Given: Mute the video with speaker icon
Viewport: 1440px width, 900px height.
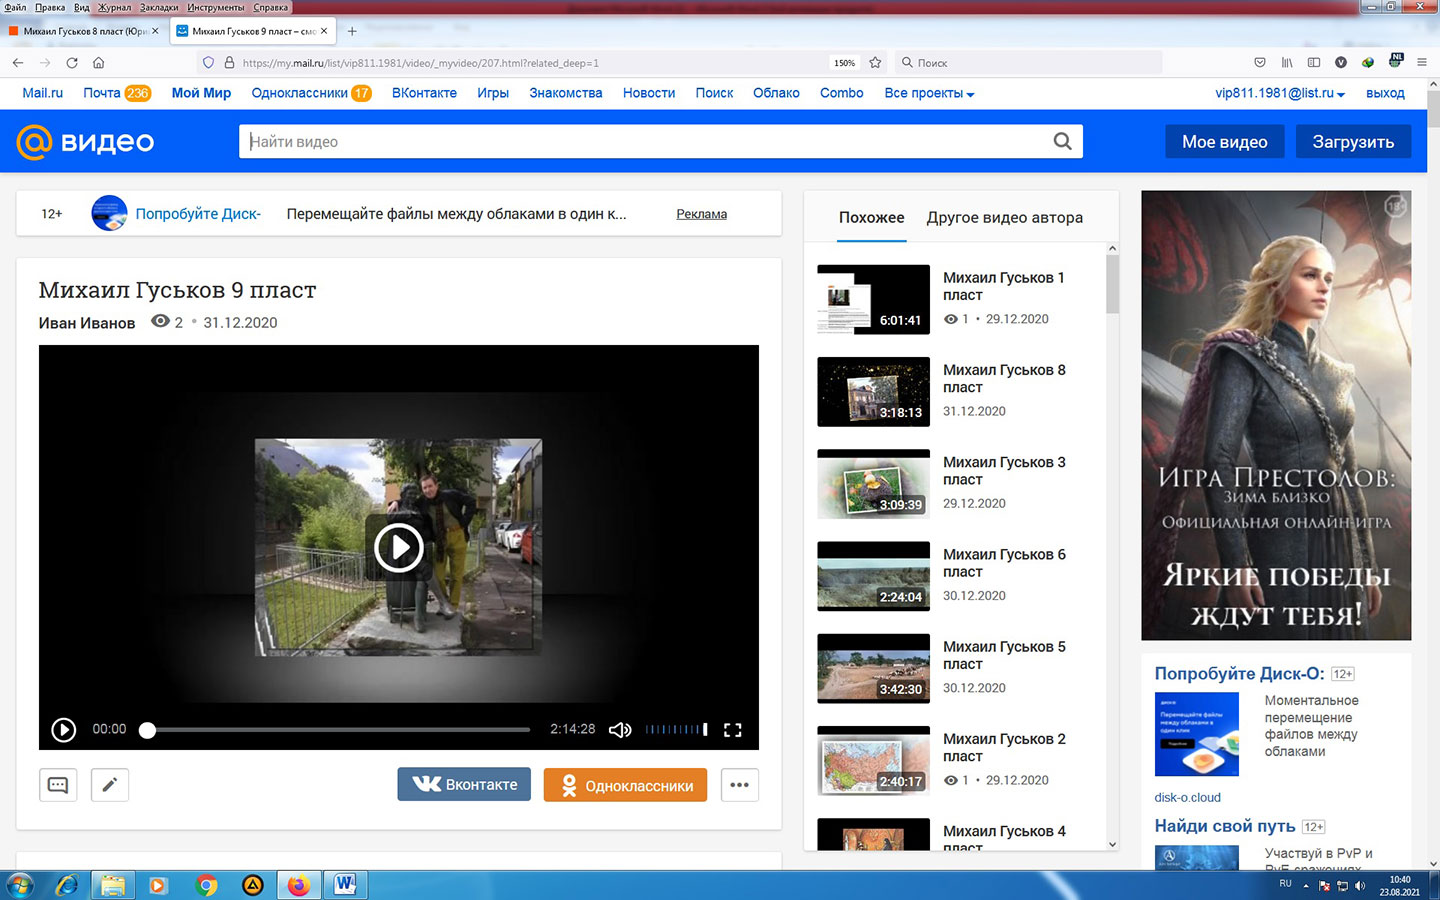Looking at the screenshot, I should click(620, 730).
